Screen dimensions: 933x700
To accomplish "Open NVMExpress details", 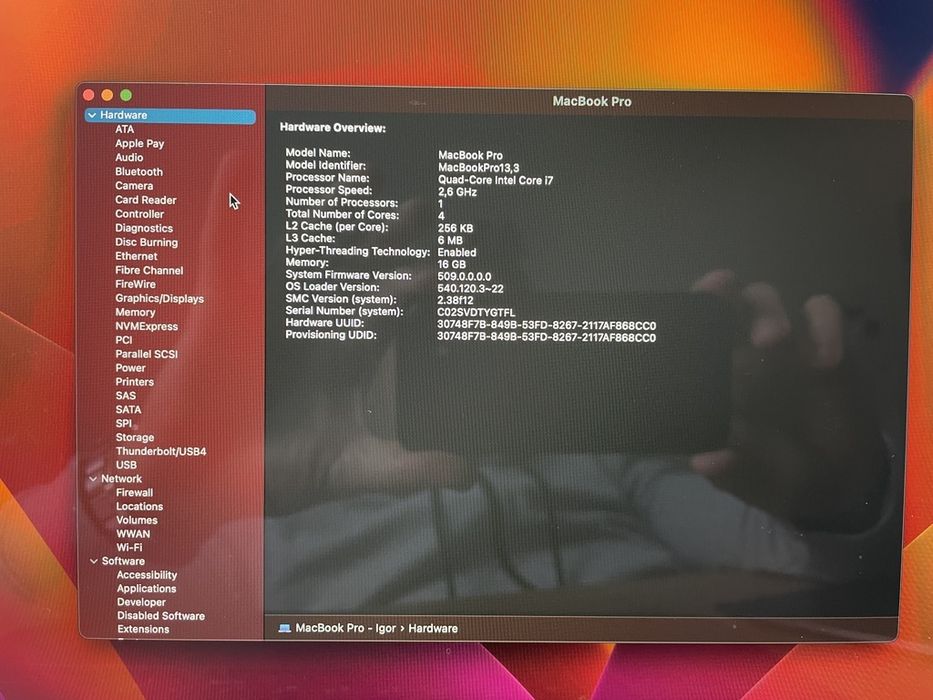I will click(146, 326).
